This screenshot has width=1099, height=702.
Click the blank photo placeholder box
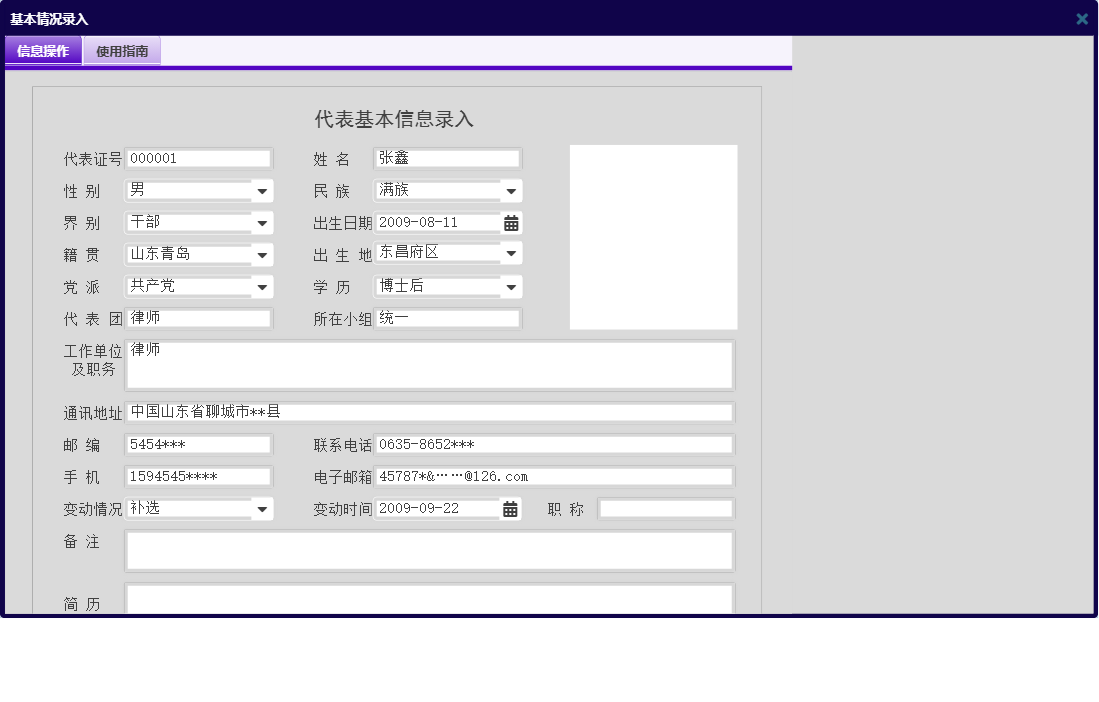tap(653, 238)
